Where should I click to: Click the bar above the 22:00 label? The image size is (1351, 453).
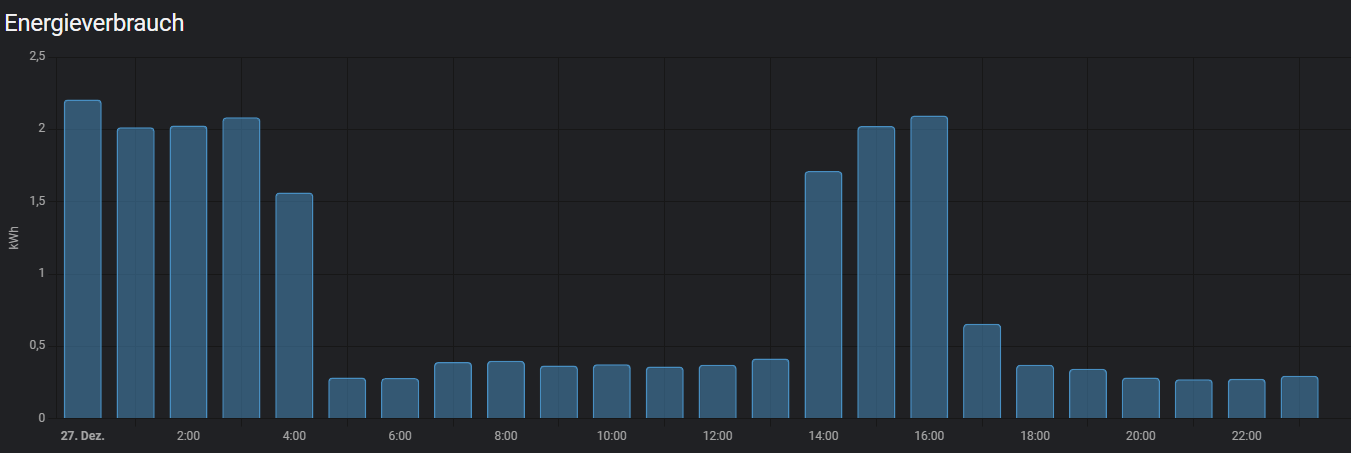(1247, 399)
